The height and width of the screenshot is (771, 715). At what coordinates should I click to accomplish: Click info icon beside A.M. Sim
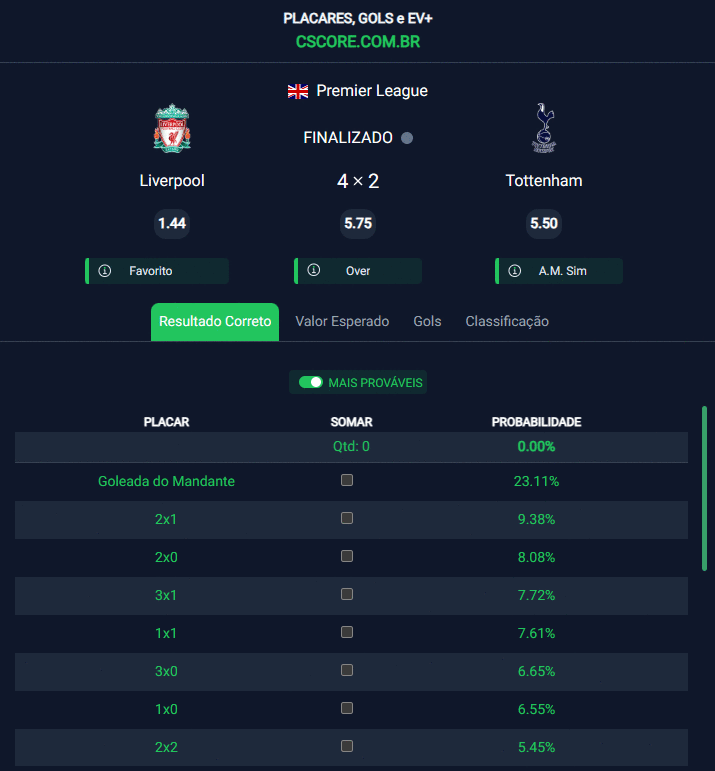(514, 271)
